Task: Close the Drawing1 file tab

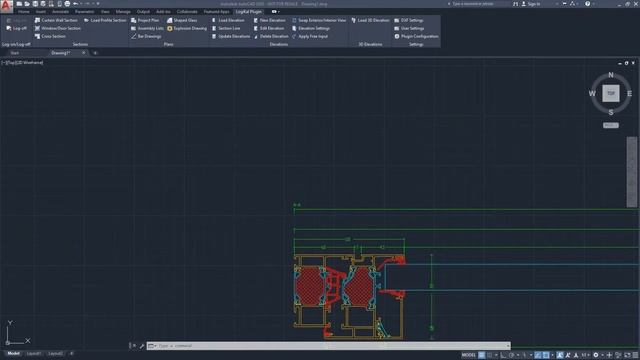Action: coord(84,53)
